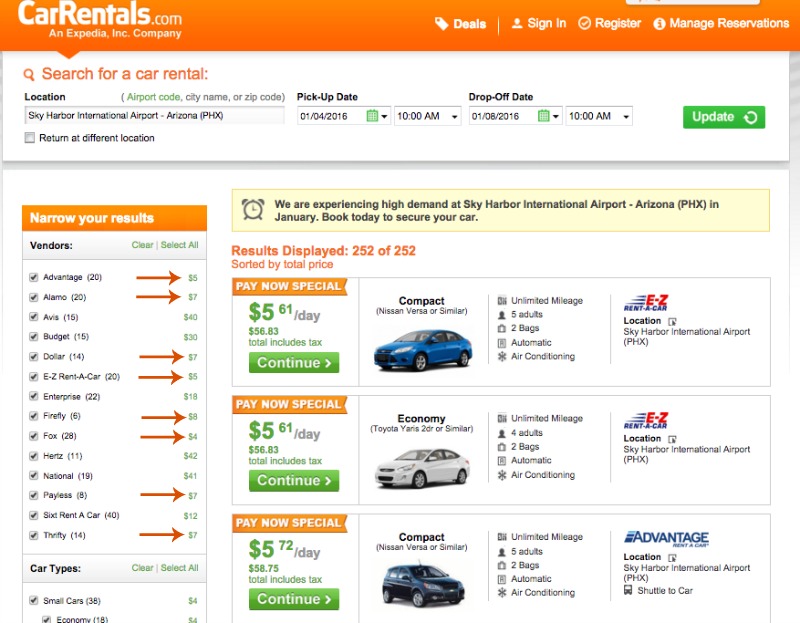Uncheck the Hertz vendor checkbox
The image size is (800, 623).
[34, 456]
